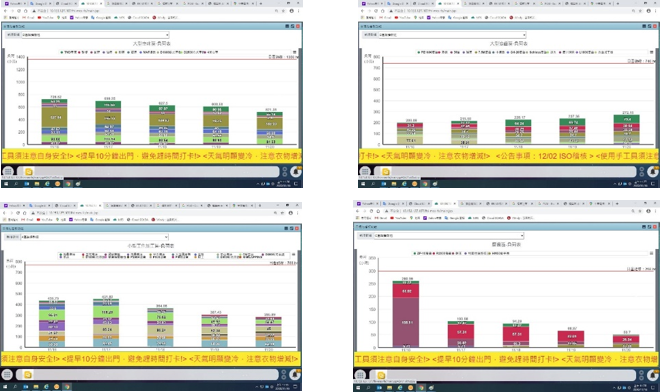The image size is (660, 392).
Task: Open the home icon in the multi-row legend chart's browser
Action: point(25,213)
